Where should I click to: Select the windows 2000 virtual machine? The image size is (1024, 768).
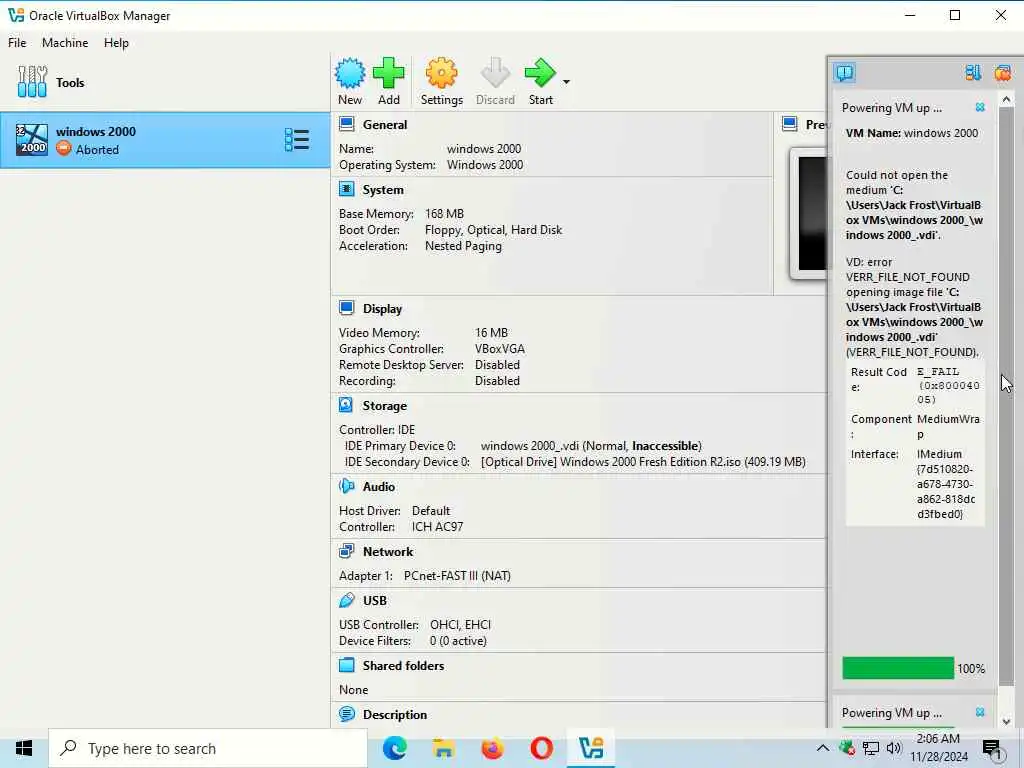point(165,140)
